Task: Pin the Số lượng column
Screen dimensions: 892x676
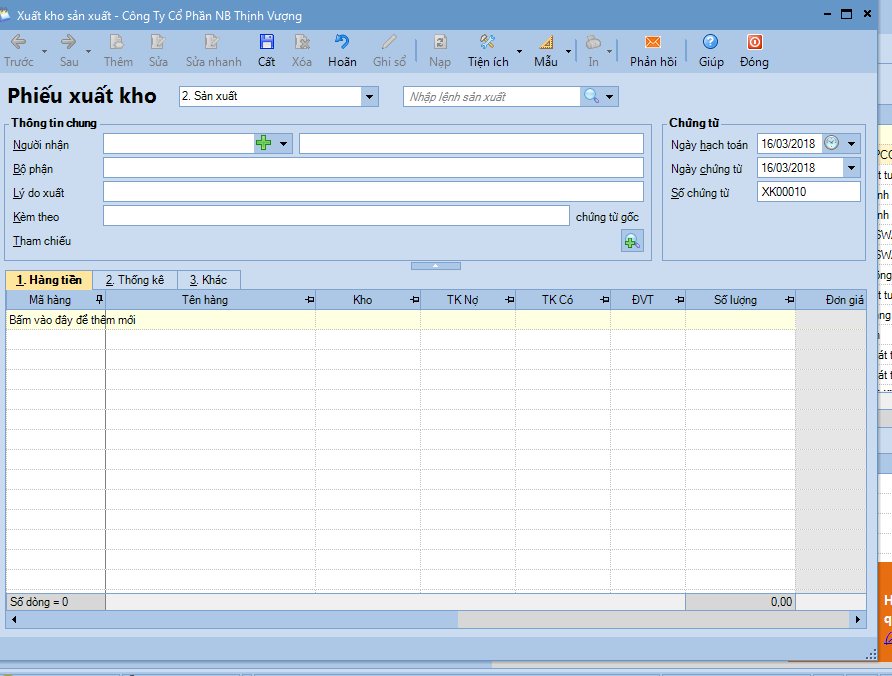Action: (x=790, y=299)
